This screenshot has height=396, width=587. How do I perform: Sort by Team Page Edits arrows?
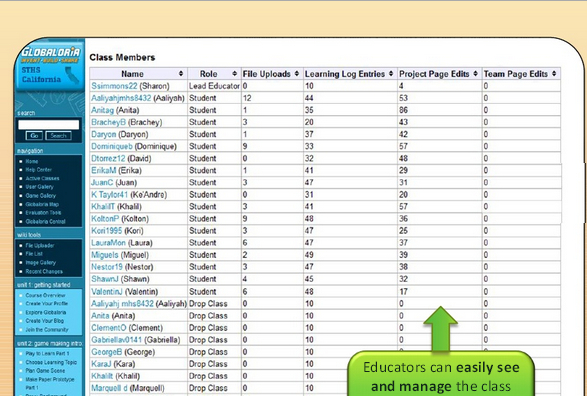(554, 74)
